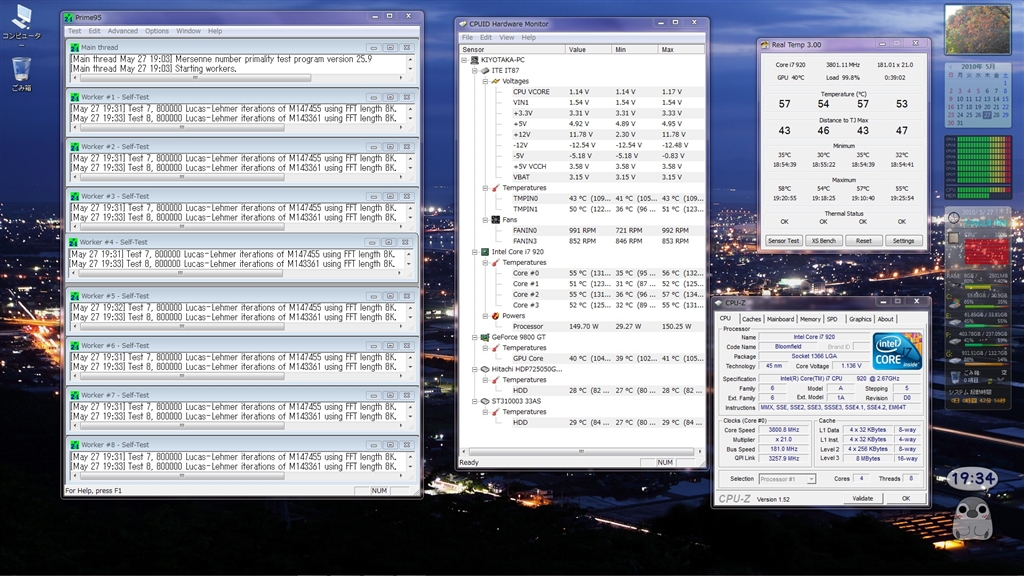This screenshot has width=1024, height=576.
Task: Select the Intel Core i7 920 chip icon
Action: tap(486, 252)
